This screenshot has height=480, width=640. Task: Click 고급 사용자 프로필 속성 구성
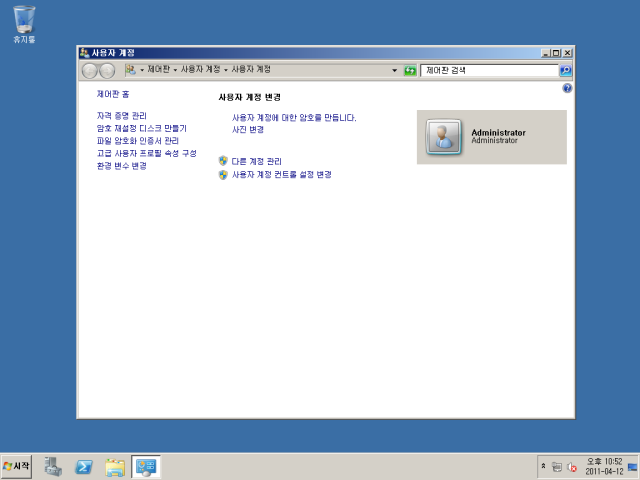(x=147, y=153)
